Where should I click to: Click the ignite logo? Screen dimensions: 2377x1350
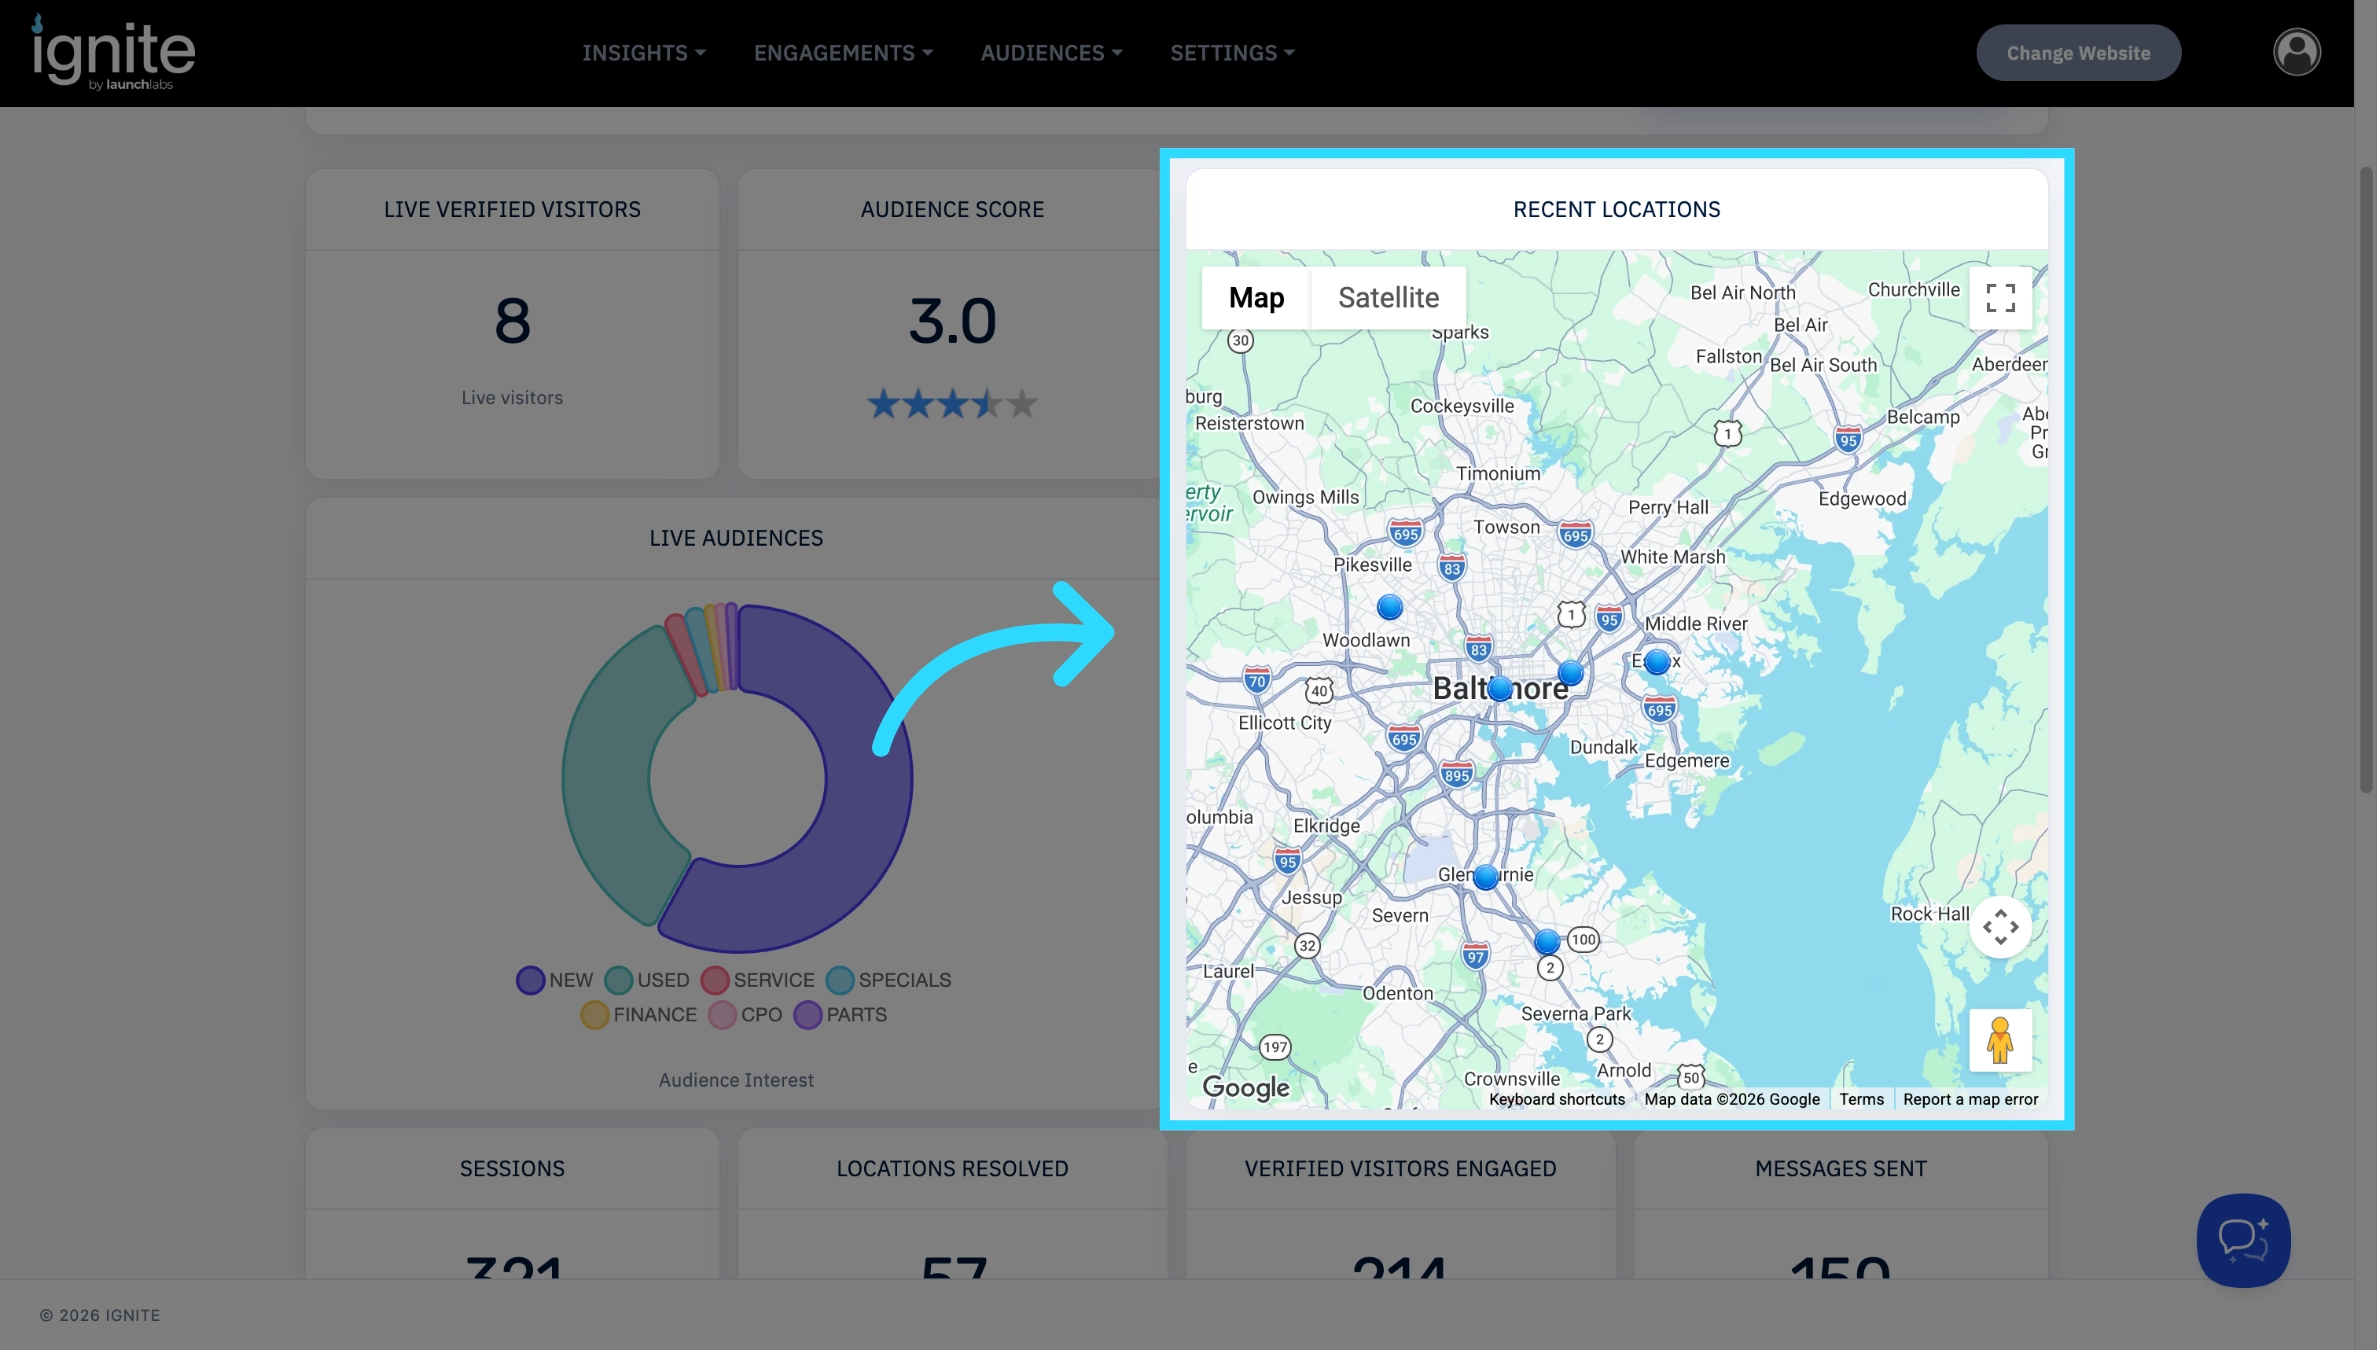click(x=113, y=52)
